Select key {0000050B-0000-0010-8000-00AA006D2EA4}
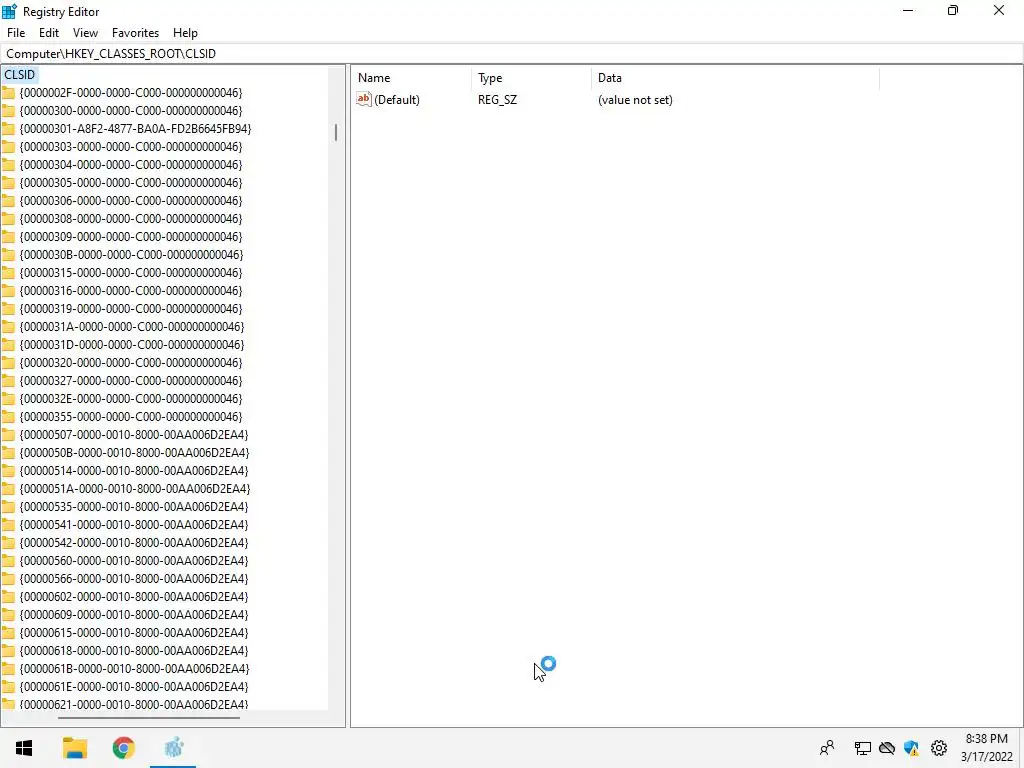The width and height of the screenshot is (1024, 768). (x=135, y=453)
